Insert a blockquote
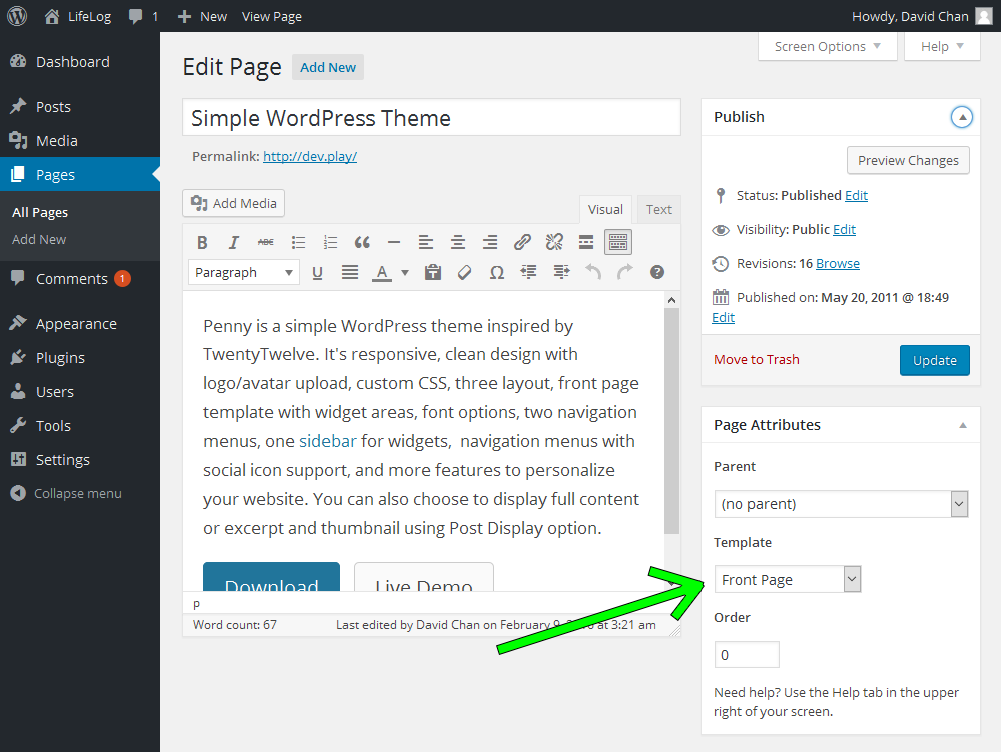The width and height of the screenshot is (1001, 752). point(362,241)
